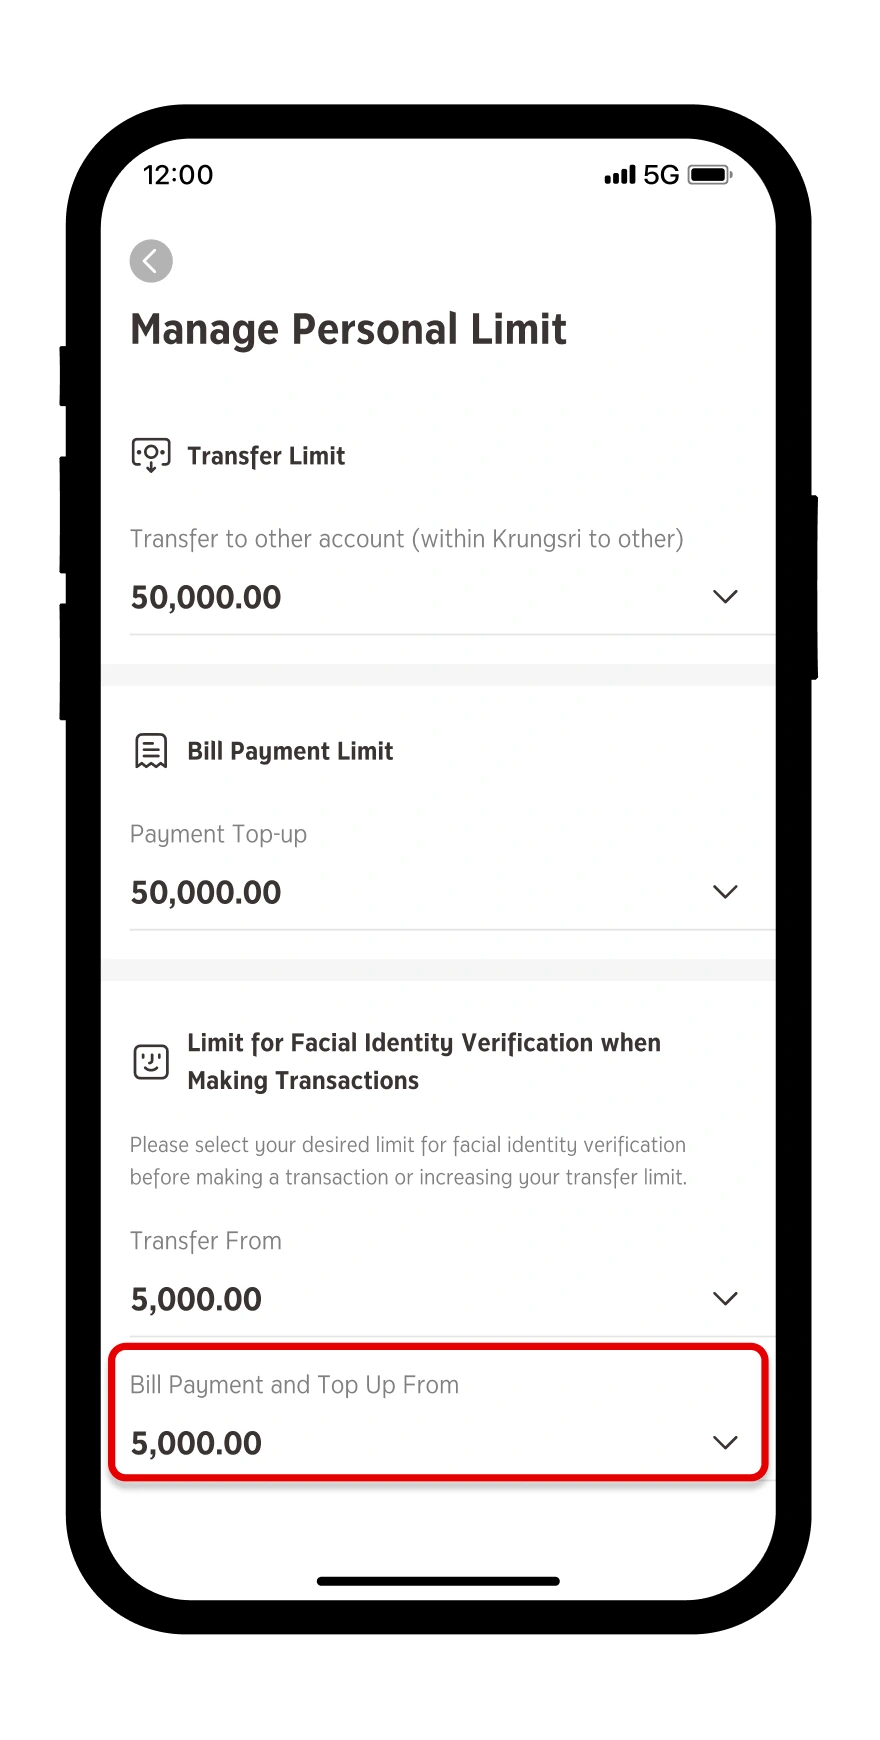The width and height of the screenshot is (880, 1740).
Task: Open the Transfer From limit chevron
Action: coord(725,1299)
